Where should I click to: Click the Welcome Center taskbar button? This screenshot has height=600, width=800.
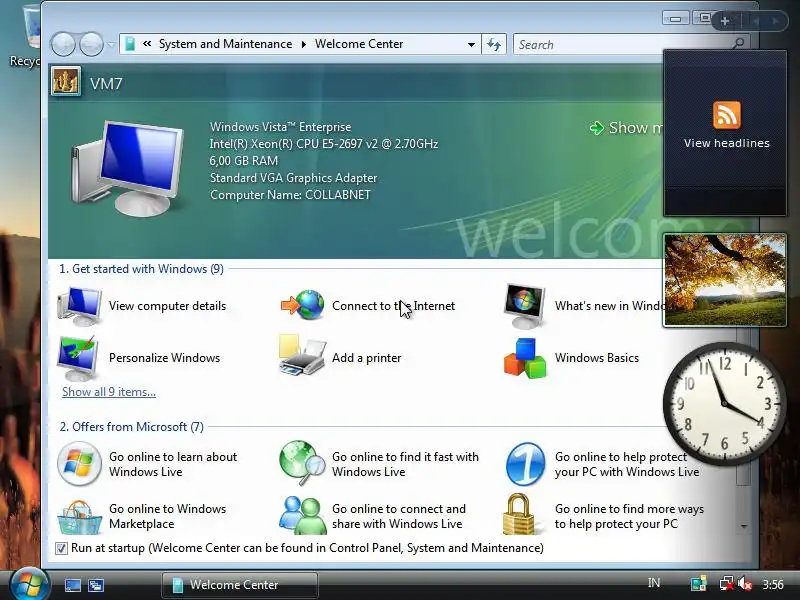[x=240, y=585]
